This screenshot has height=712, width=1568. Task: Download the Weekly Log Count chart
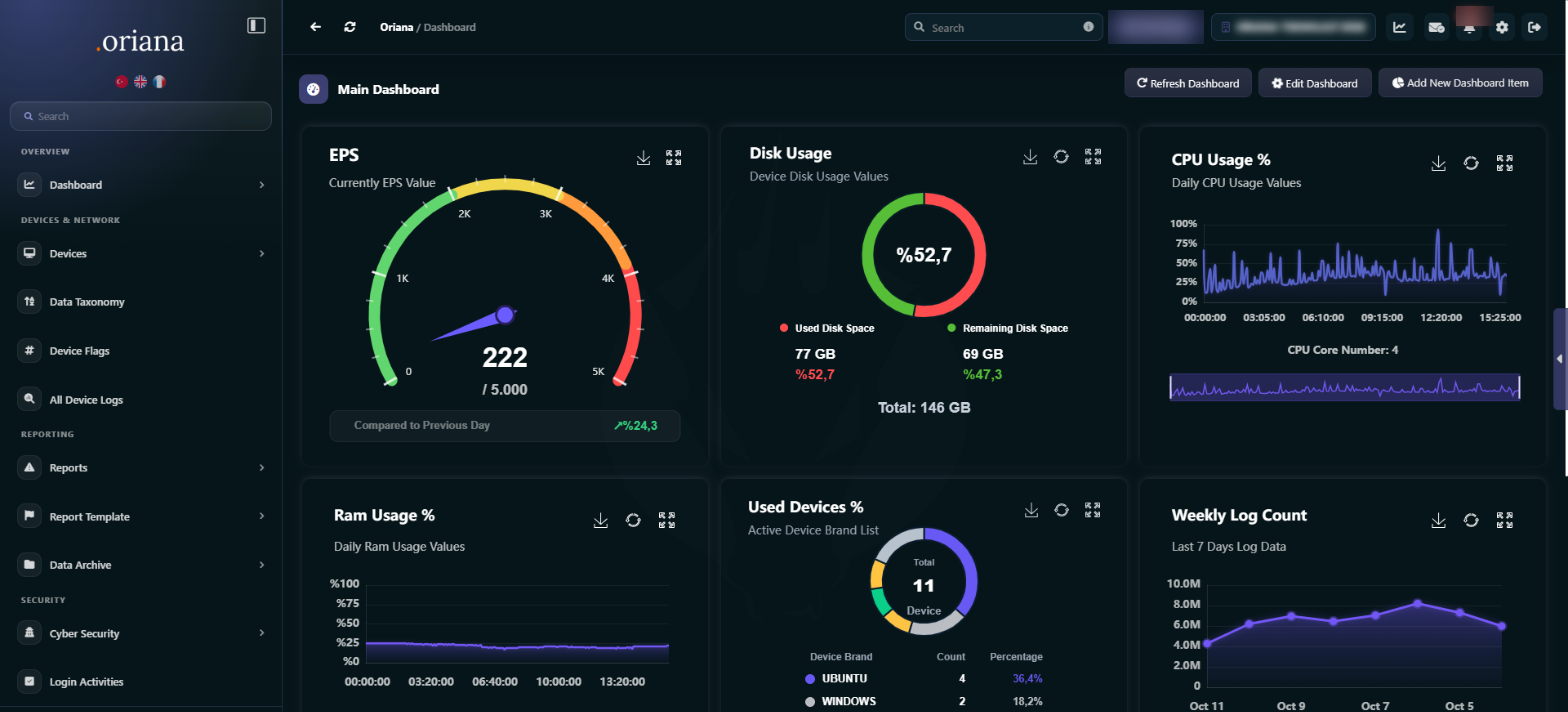point(1439,520)
